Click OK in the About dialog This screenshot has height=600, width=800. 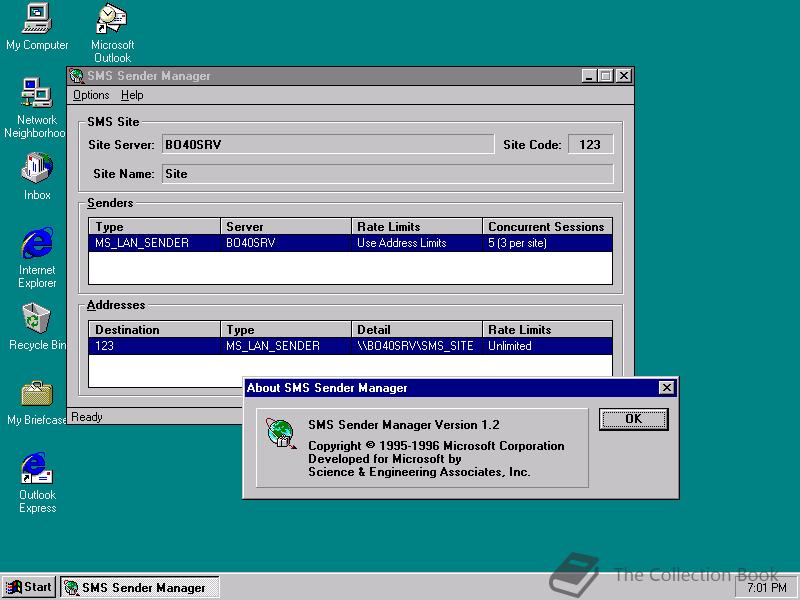coord(633,419)
